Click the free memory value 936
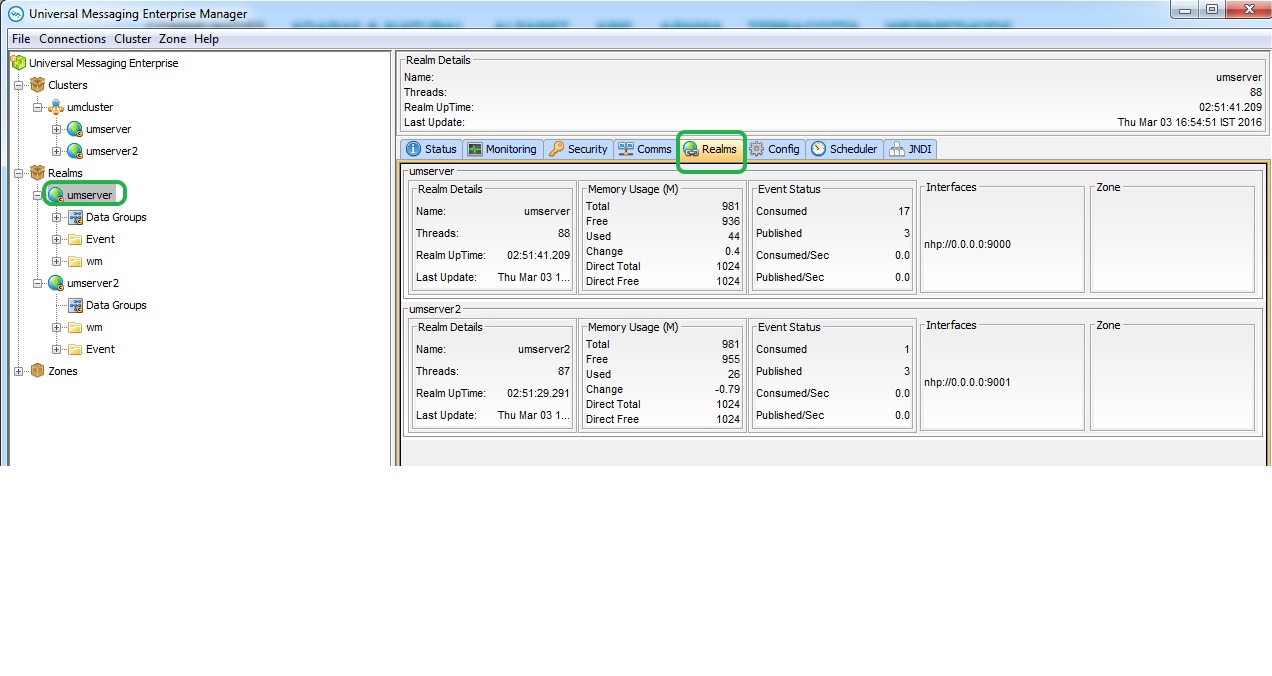The height and width of the screenshot is (676, 1272). pos(731,221)
